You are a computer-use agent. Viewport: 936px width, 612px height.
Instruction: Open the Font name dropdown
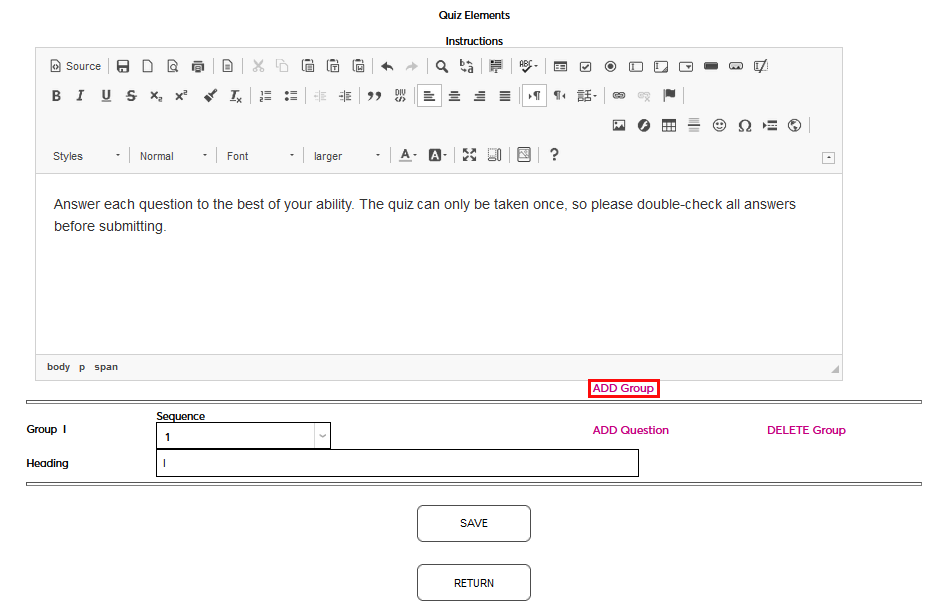tap(261, 156)
